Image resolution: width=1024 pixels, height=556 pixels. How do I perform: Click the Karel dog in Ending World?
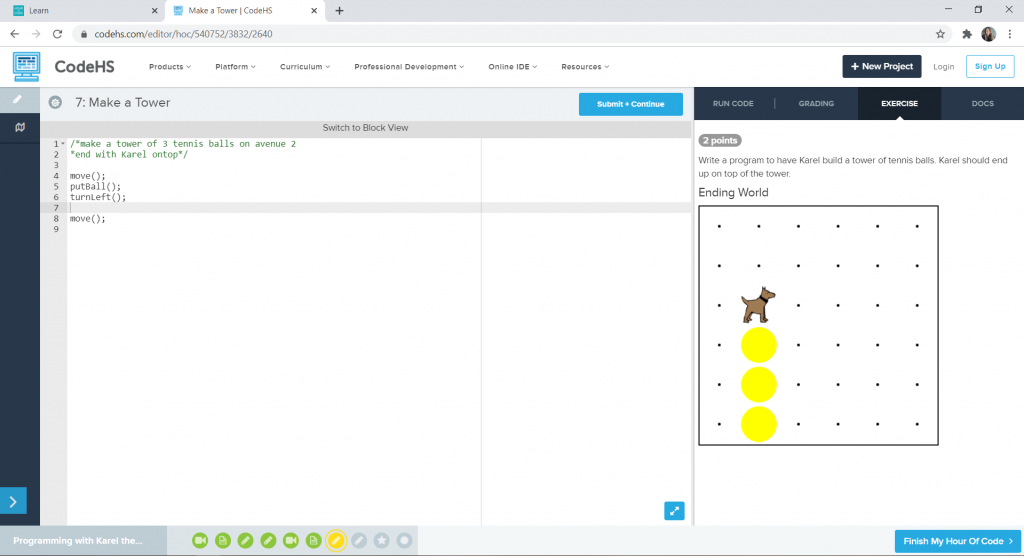pyautogui.click(x=758, y=304)
